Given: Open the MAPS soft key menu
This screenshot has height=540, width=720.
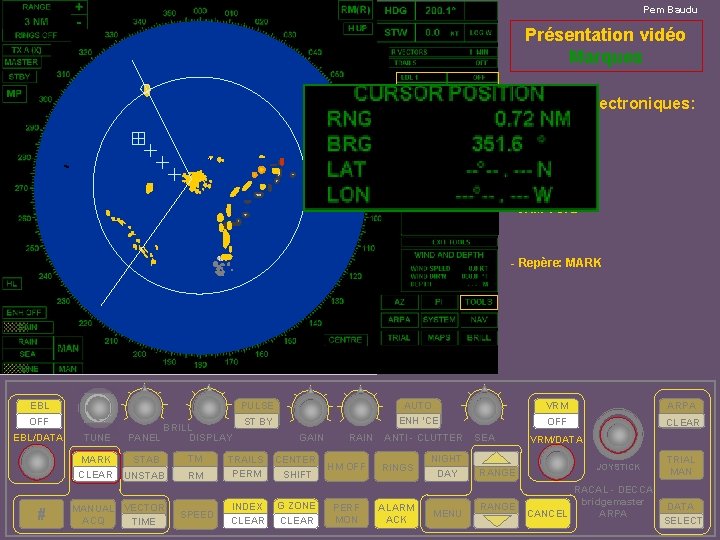Looking at the screenshot, I should [439, 338].
